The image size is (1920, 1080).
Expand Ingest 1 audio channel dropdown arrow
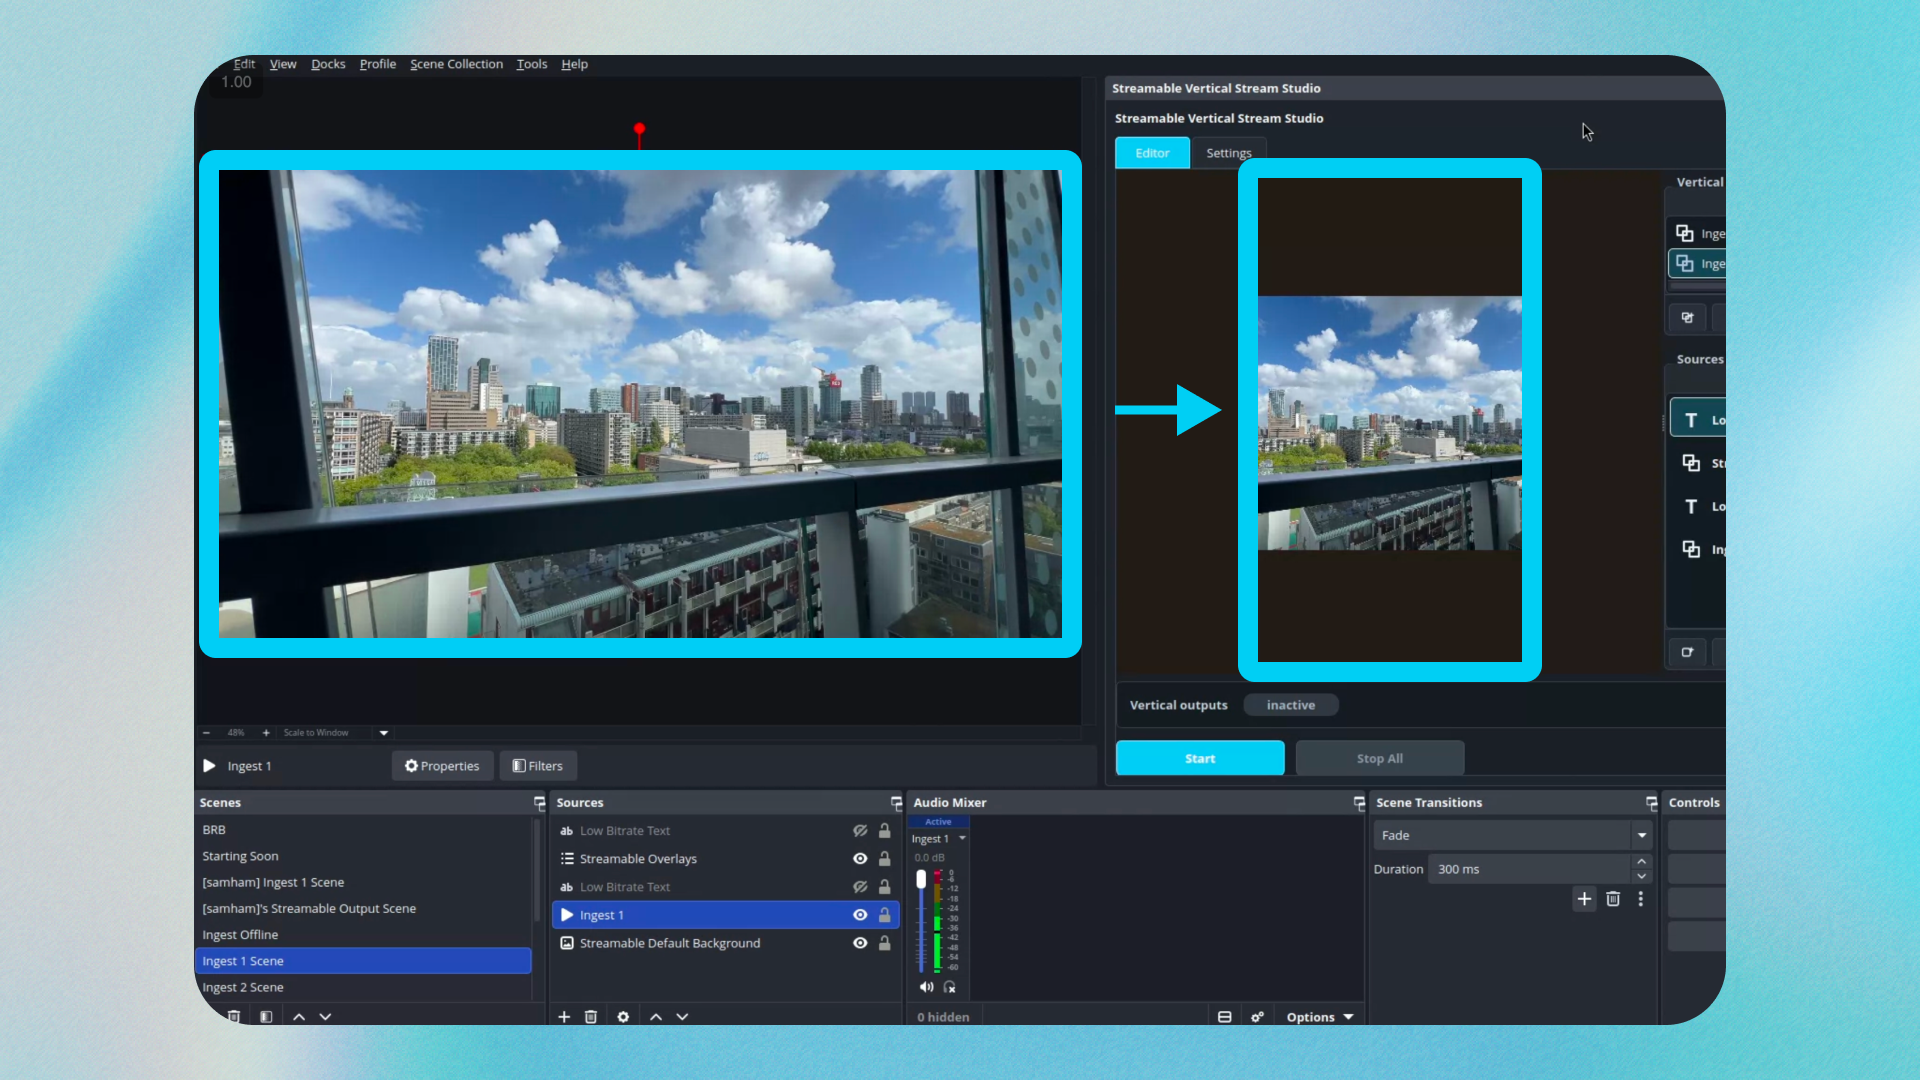(x=963, y=839)
